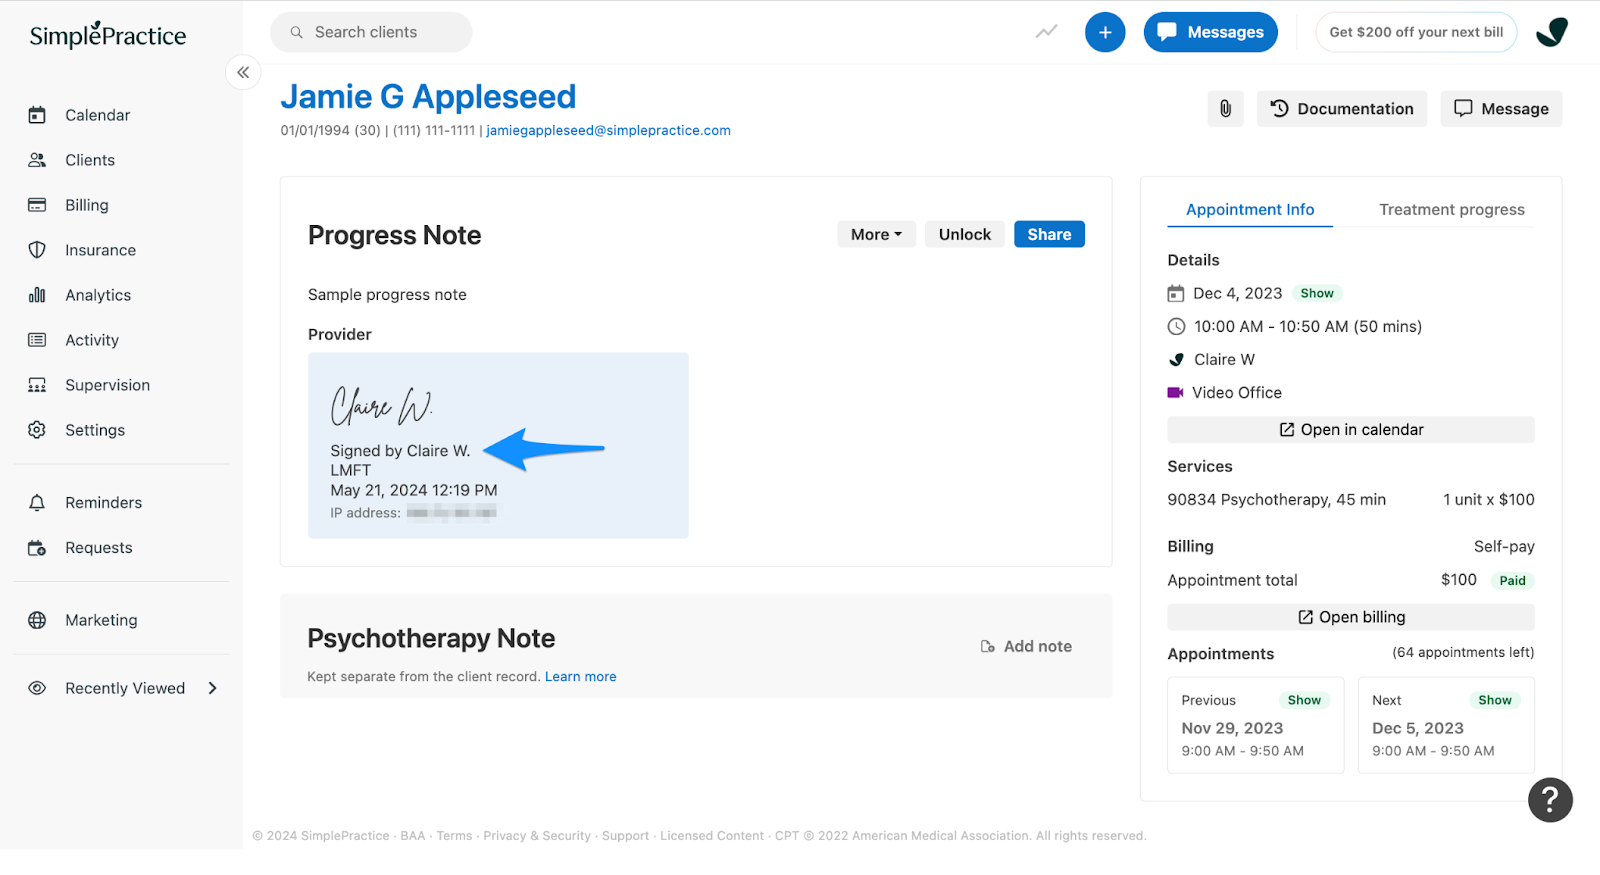Screen dimensions: 1600x875
Task: Open the Next Dec 5, 2023 appointment
Action: click(x=1446, y=726)
